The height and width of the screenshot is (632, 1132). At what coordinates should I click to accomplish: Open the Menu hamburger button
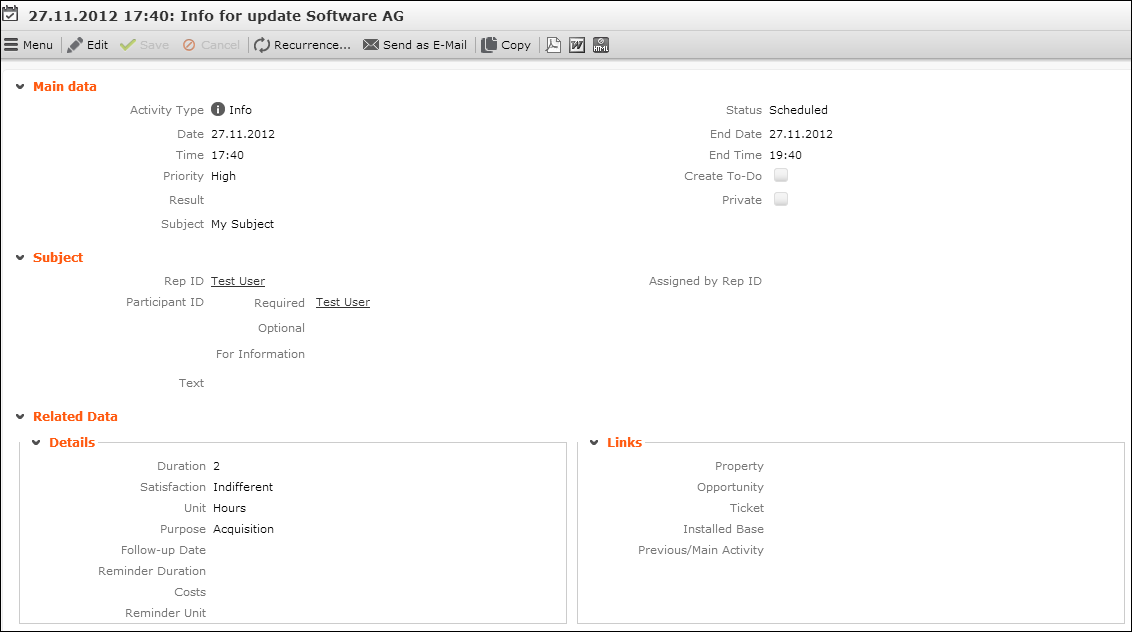tap(28, 45)
